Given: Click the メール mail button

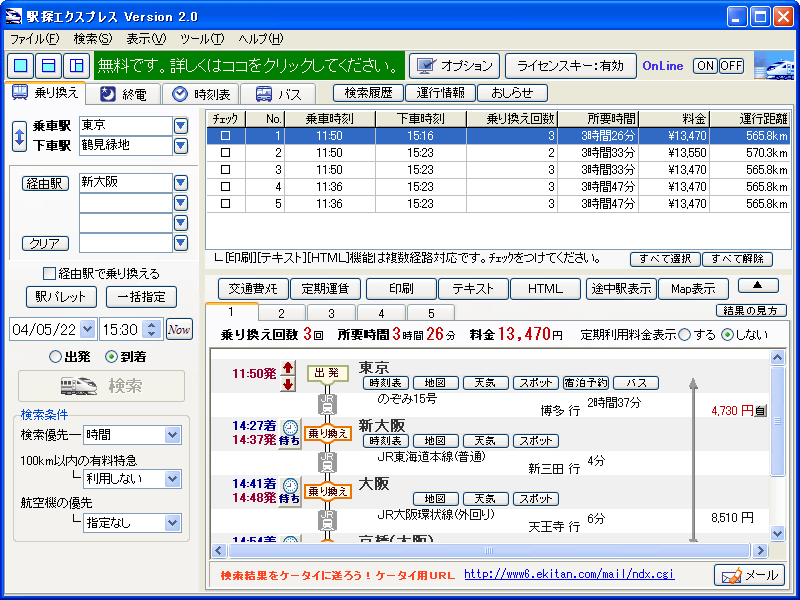Looking at the screenshot, I should (x=749, y=576).
